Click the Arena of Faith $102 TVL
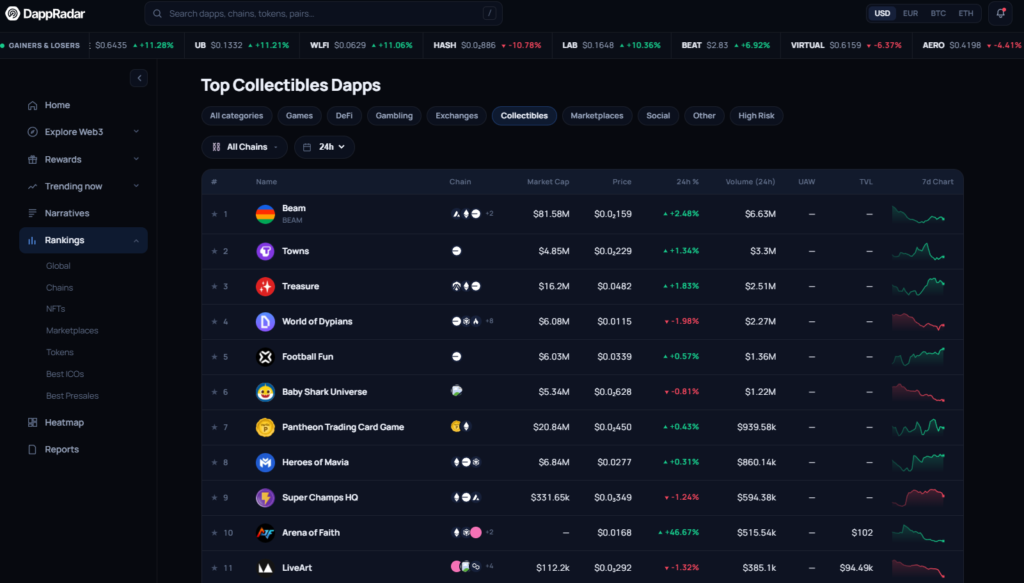The image size is (1024, 583). click(x=862, y=533)
